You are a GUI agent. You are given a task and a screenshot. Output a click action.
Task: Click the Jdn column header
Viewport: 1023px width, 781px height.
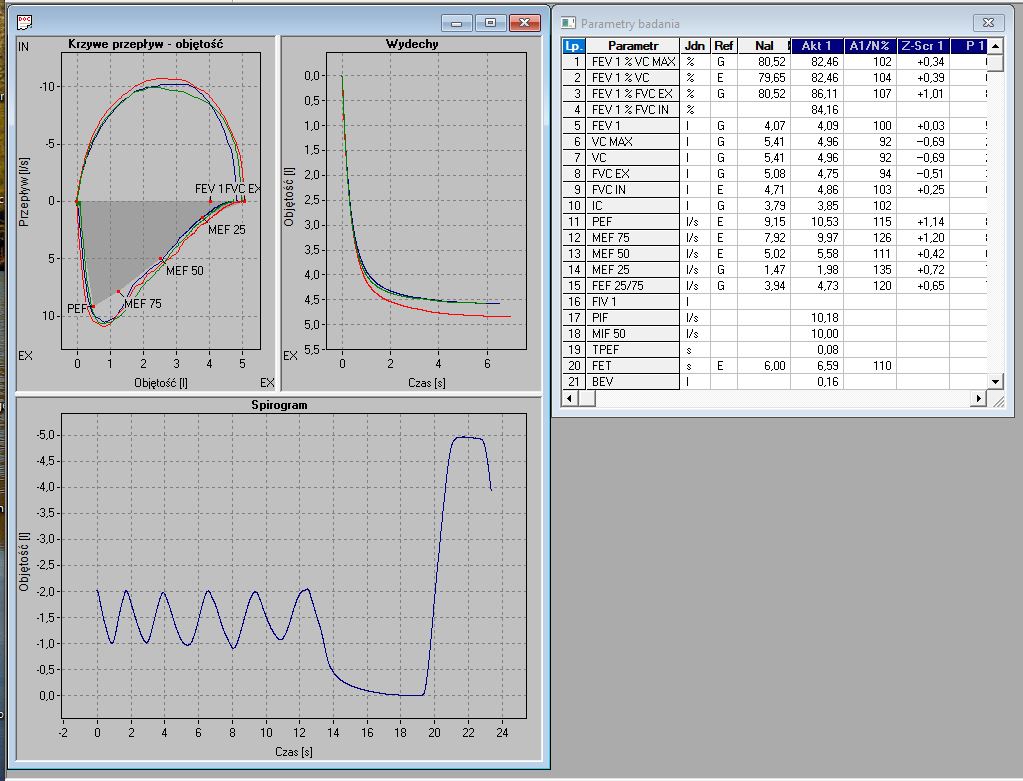pos(695,46)
